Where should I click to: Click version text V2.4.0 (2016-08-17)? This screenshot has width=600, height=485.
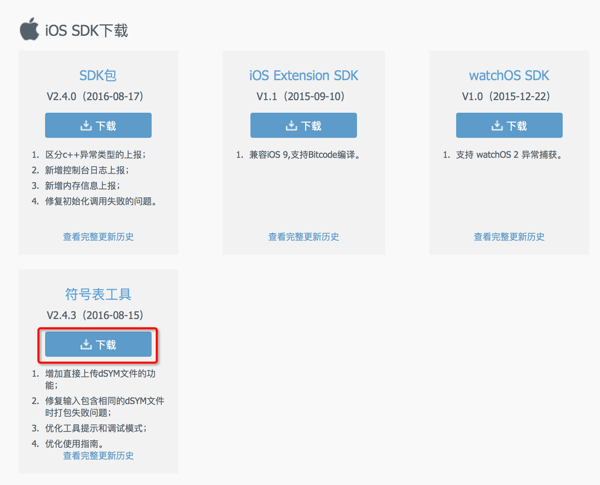coord(95,96)
